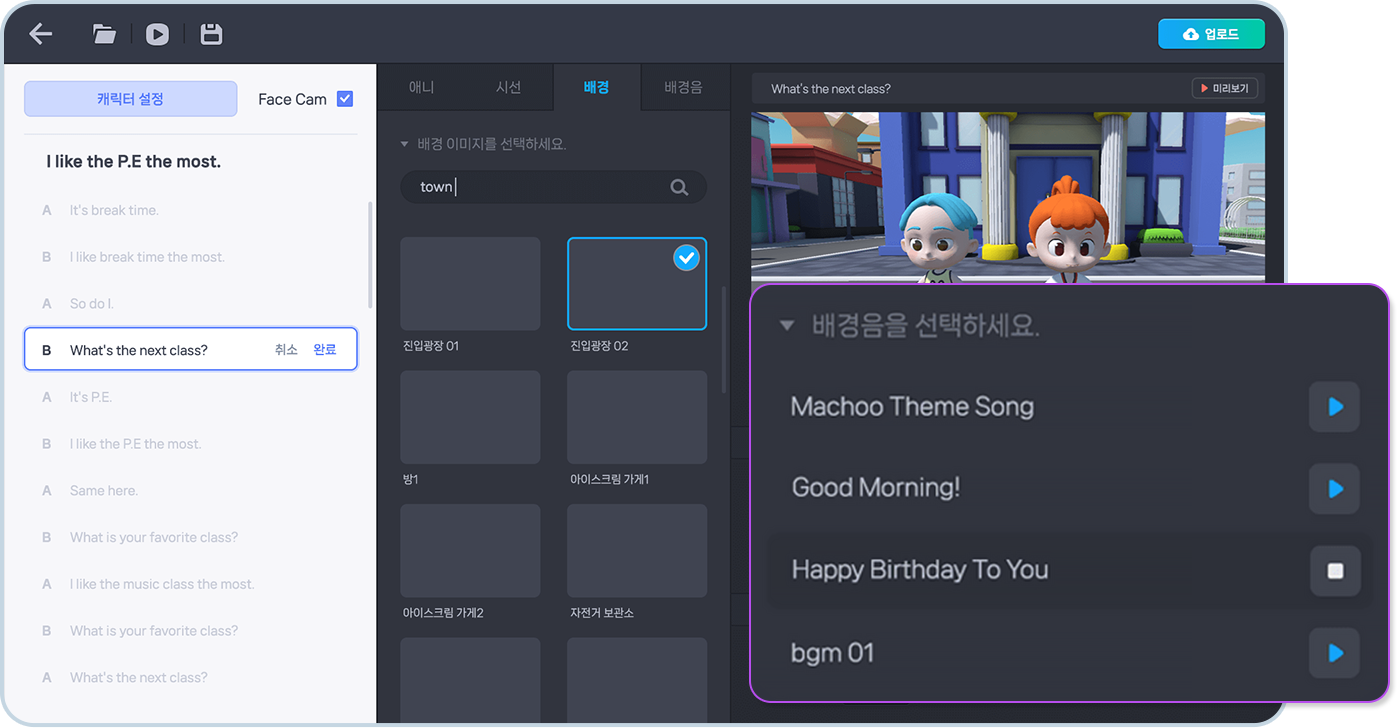1397x728 pixels.
Task: Play bgm 01 track
Action: click(1335, 653)
